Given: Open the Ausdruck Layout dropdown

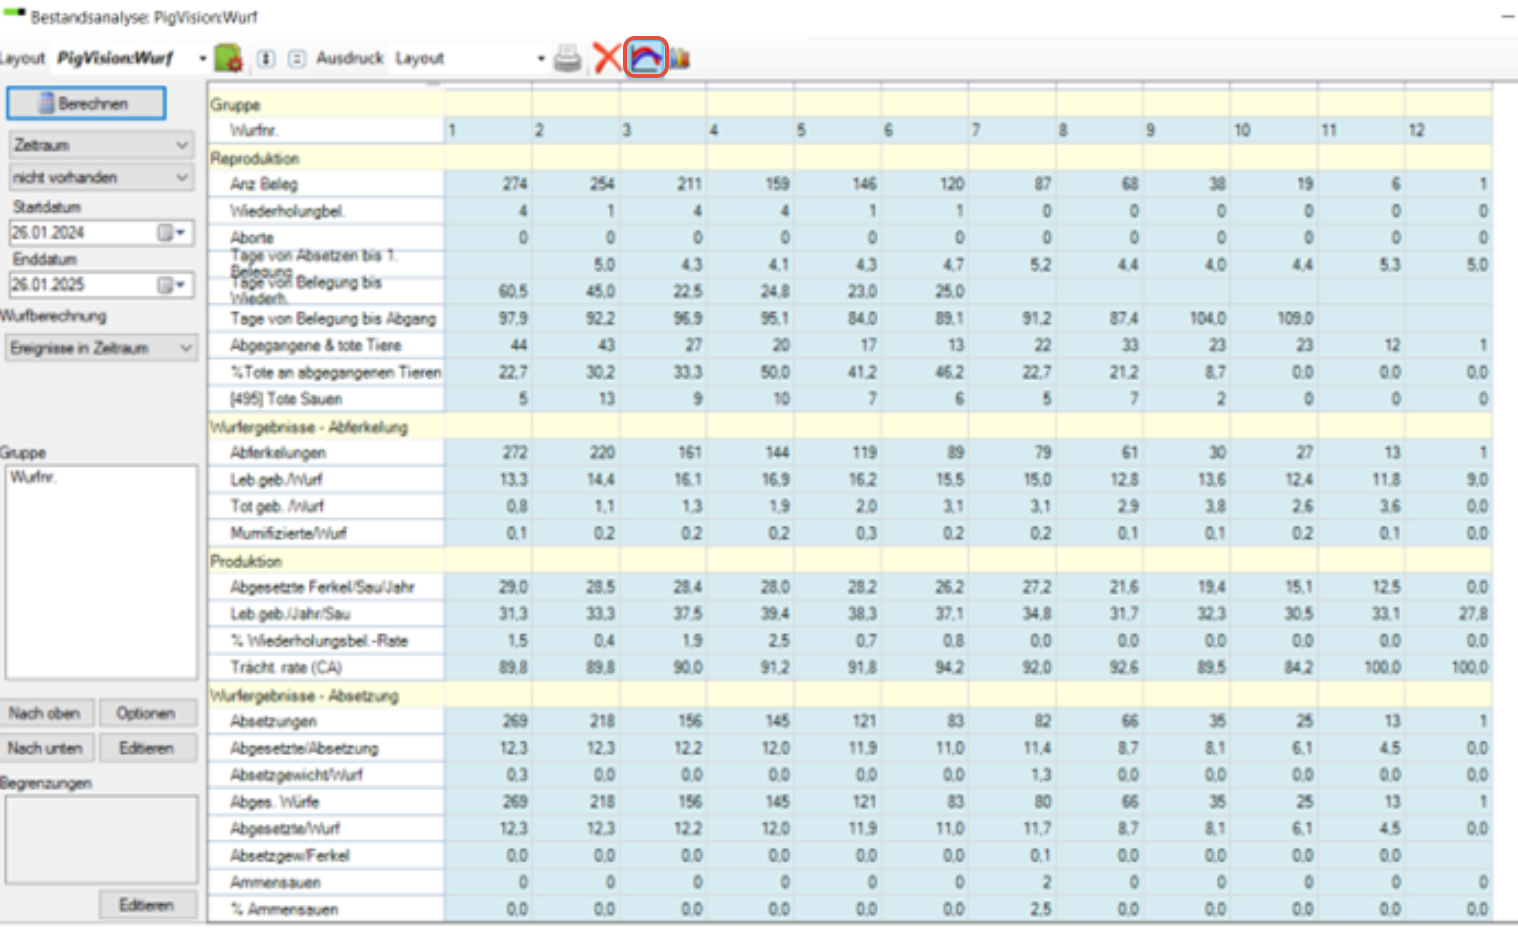Looking at the screenshot, I should [x=541, y=58].
